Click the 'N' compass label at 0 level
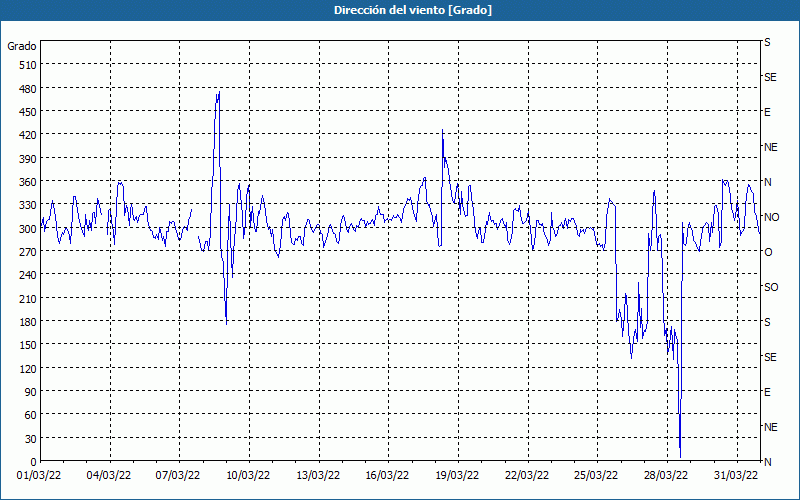The height and width of the screenshot is (500, 800). click(768, 462)
